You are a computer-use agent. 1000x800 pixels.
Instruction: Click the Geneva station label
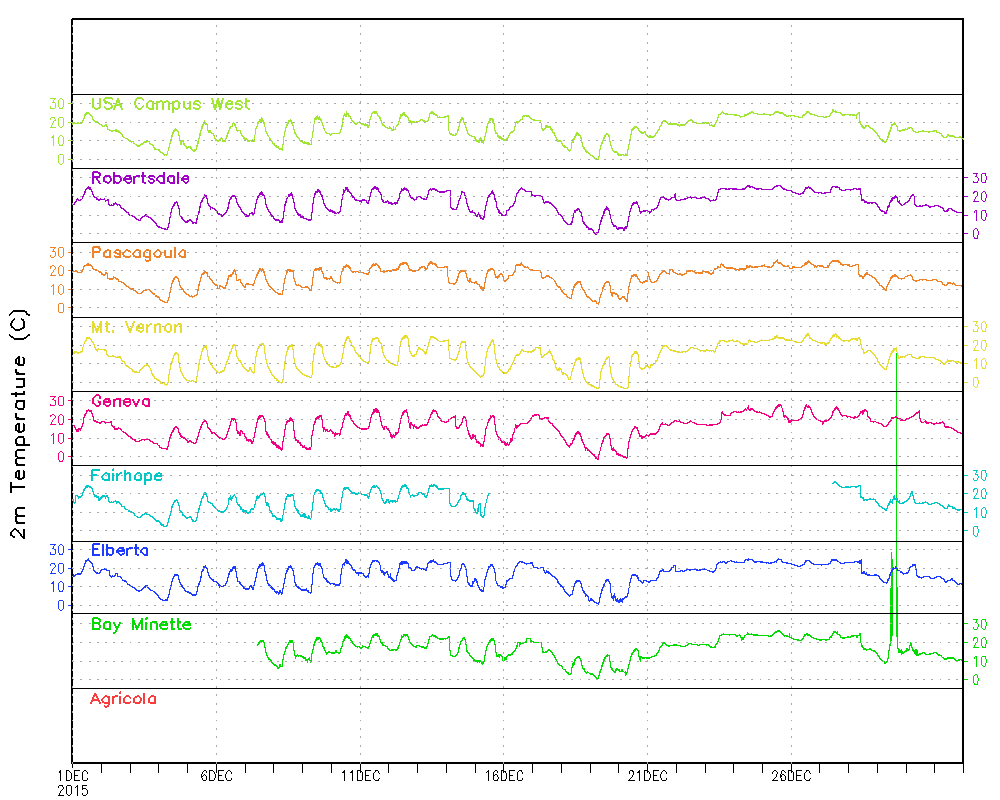121,401
